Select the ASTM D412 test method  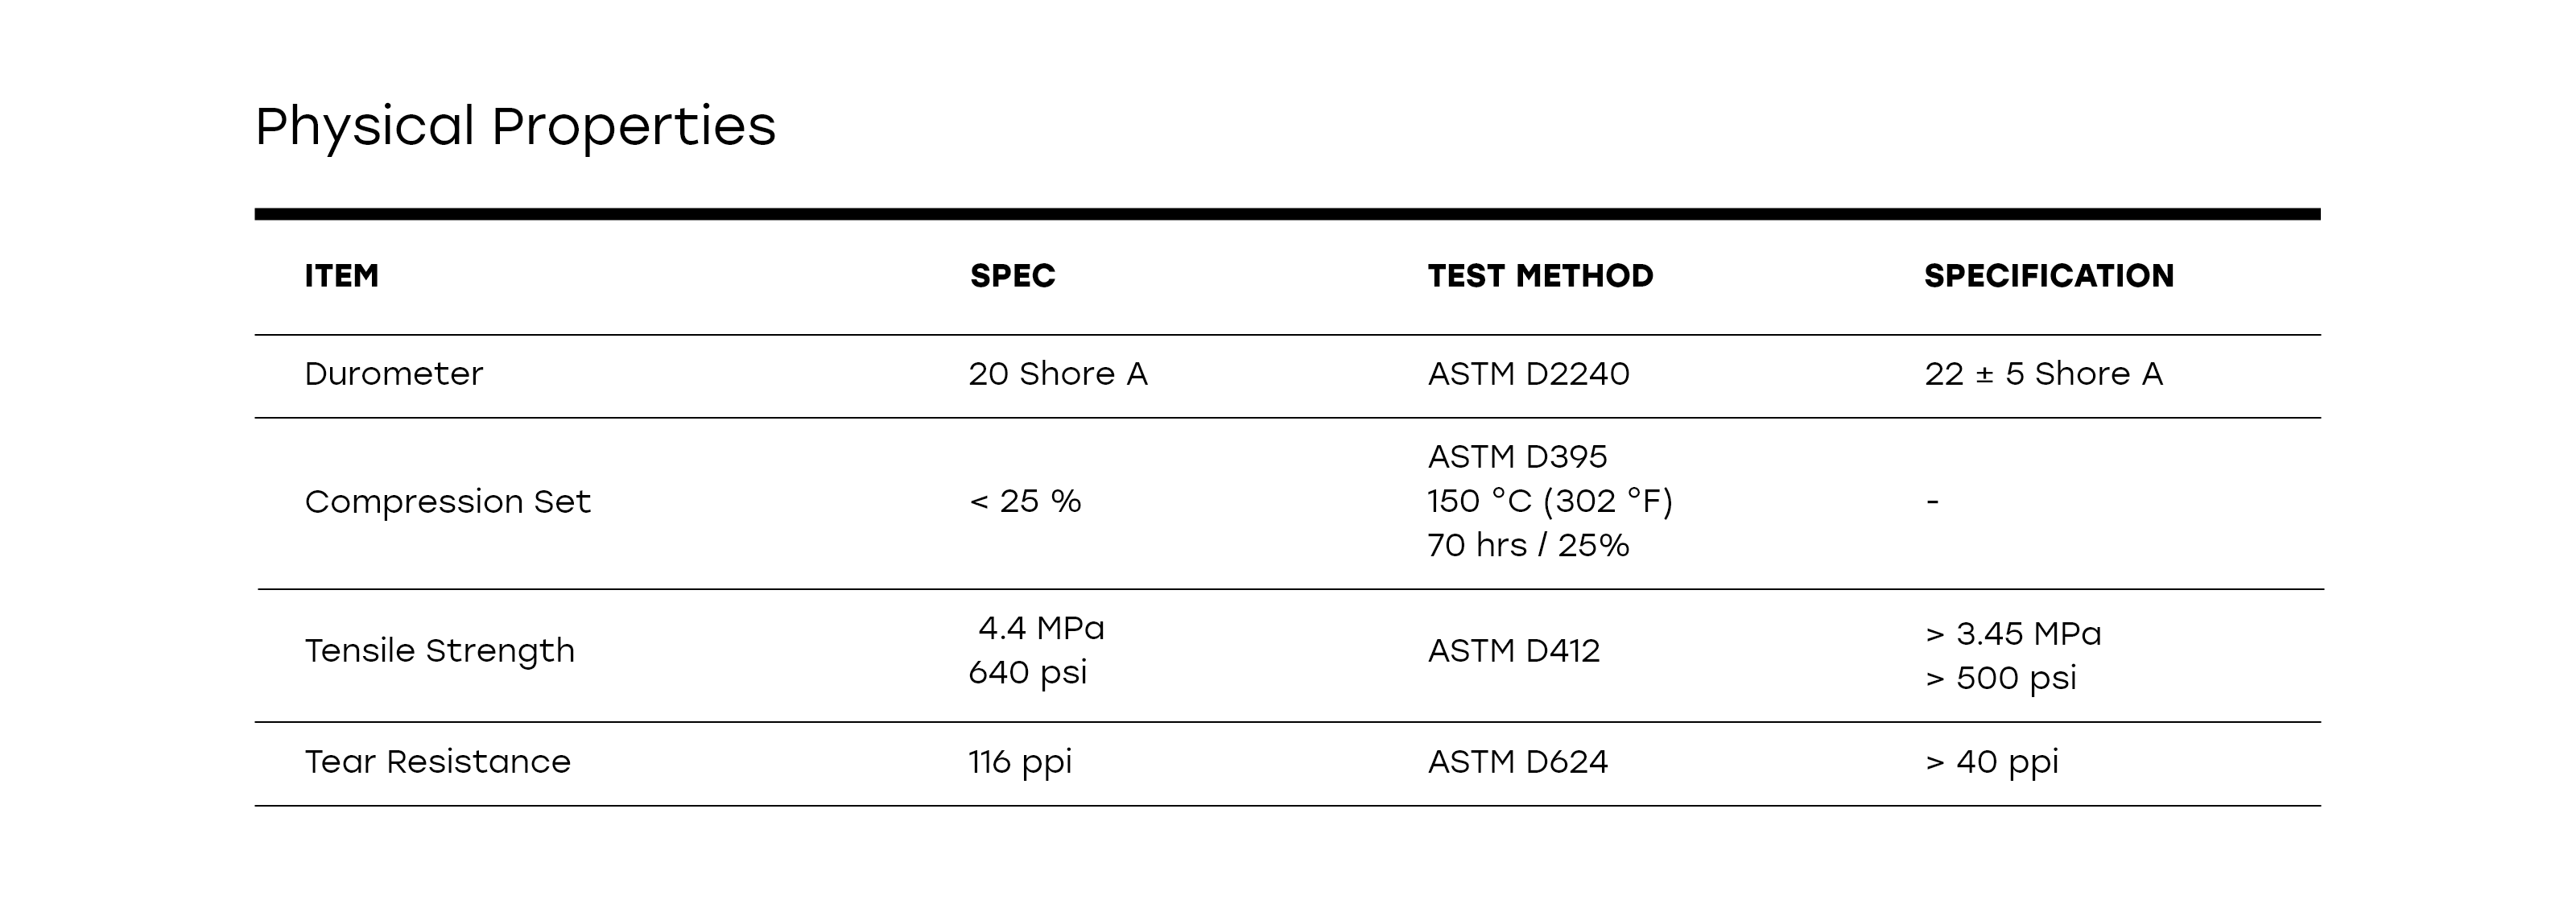tap(1514, 651)
